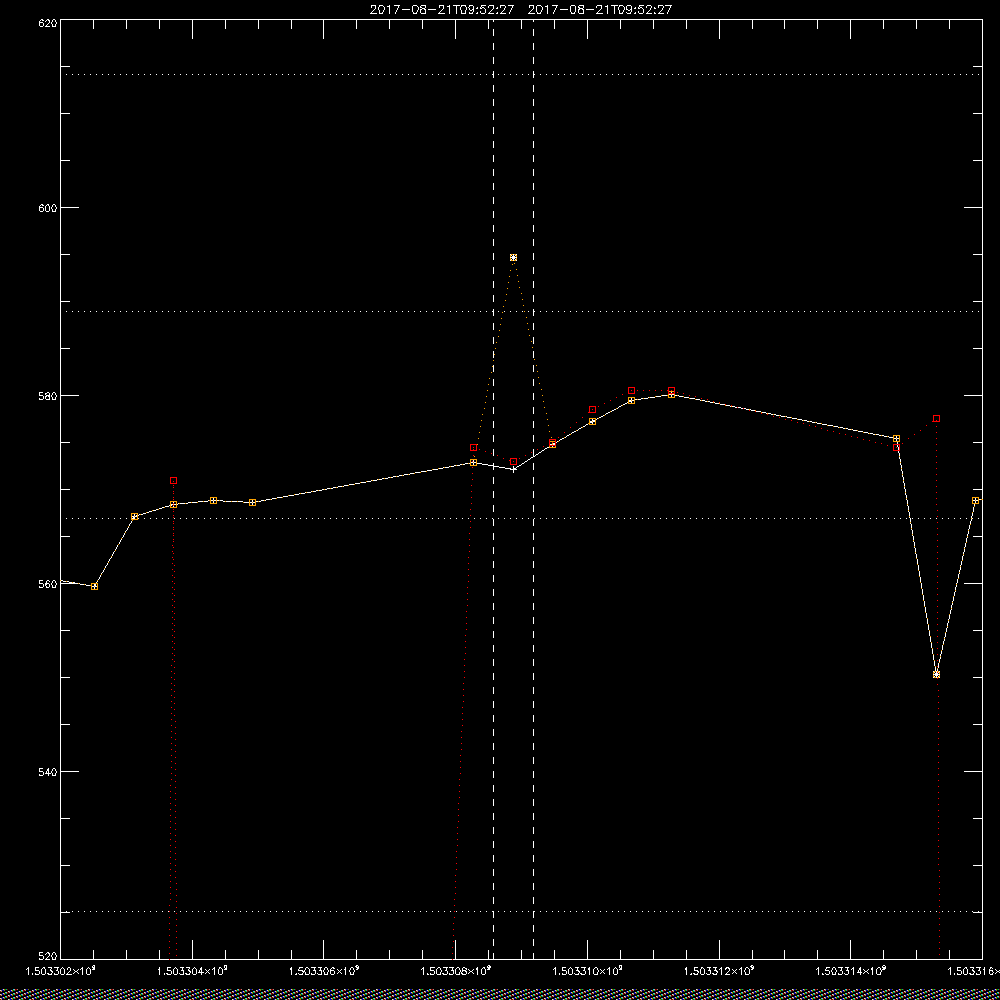Click the x-axis label 1.503306×10⁹
This screenshot has width=1000, height=1000.
(324, 971)
